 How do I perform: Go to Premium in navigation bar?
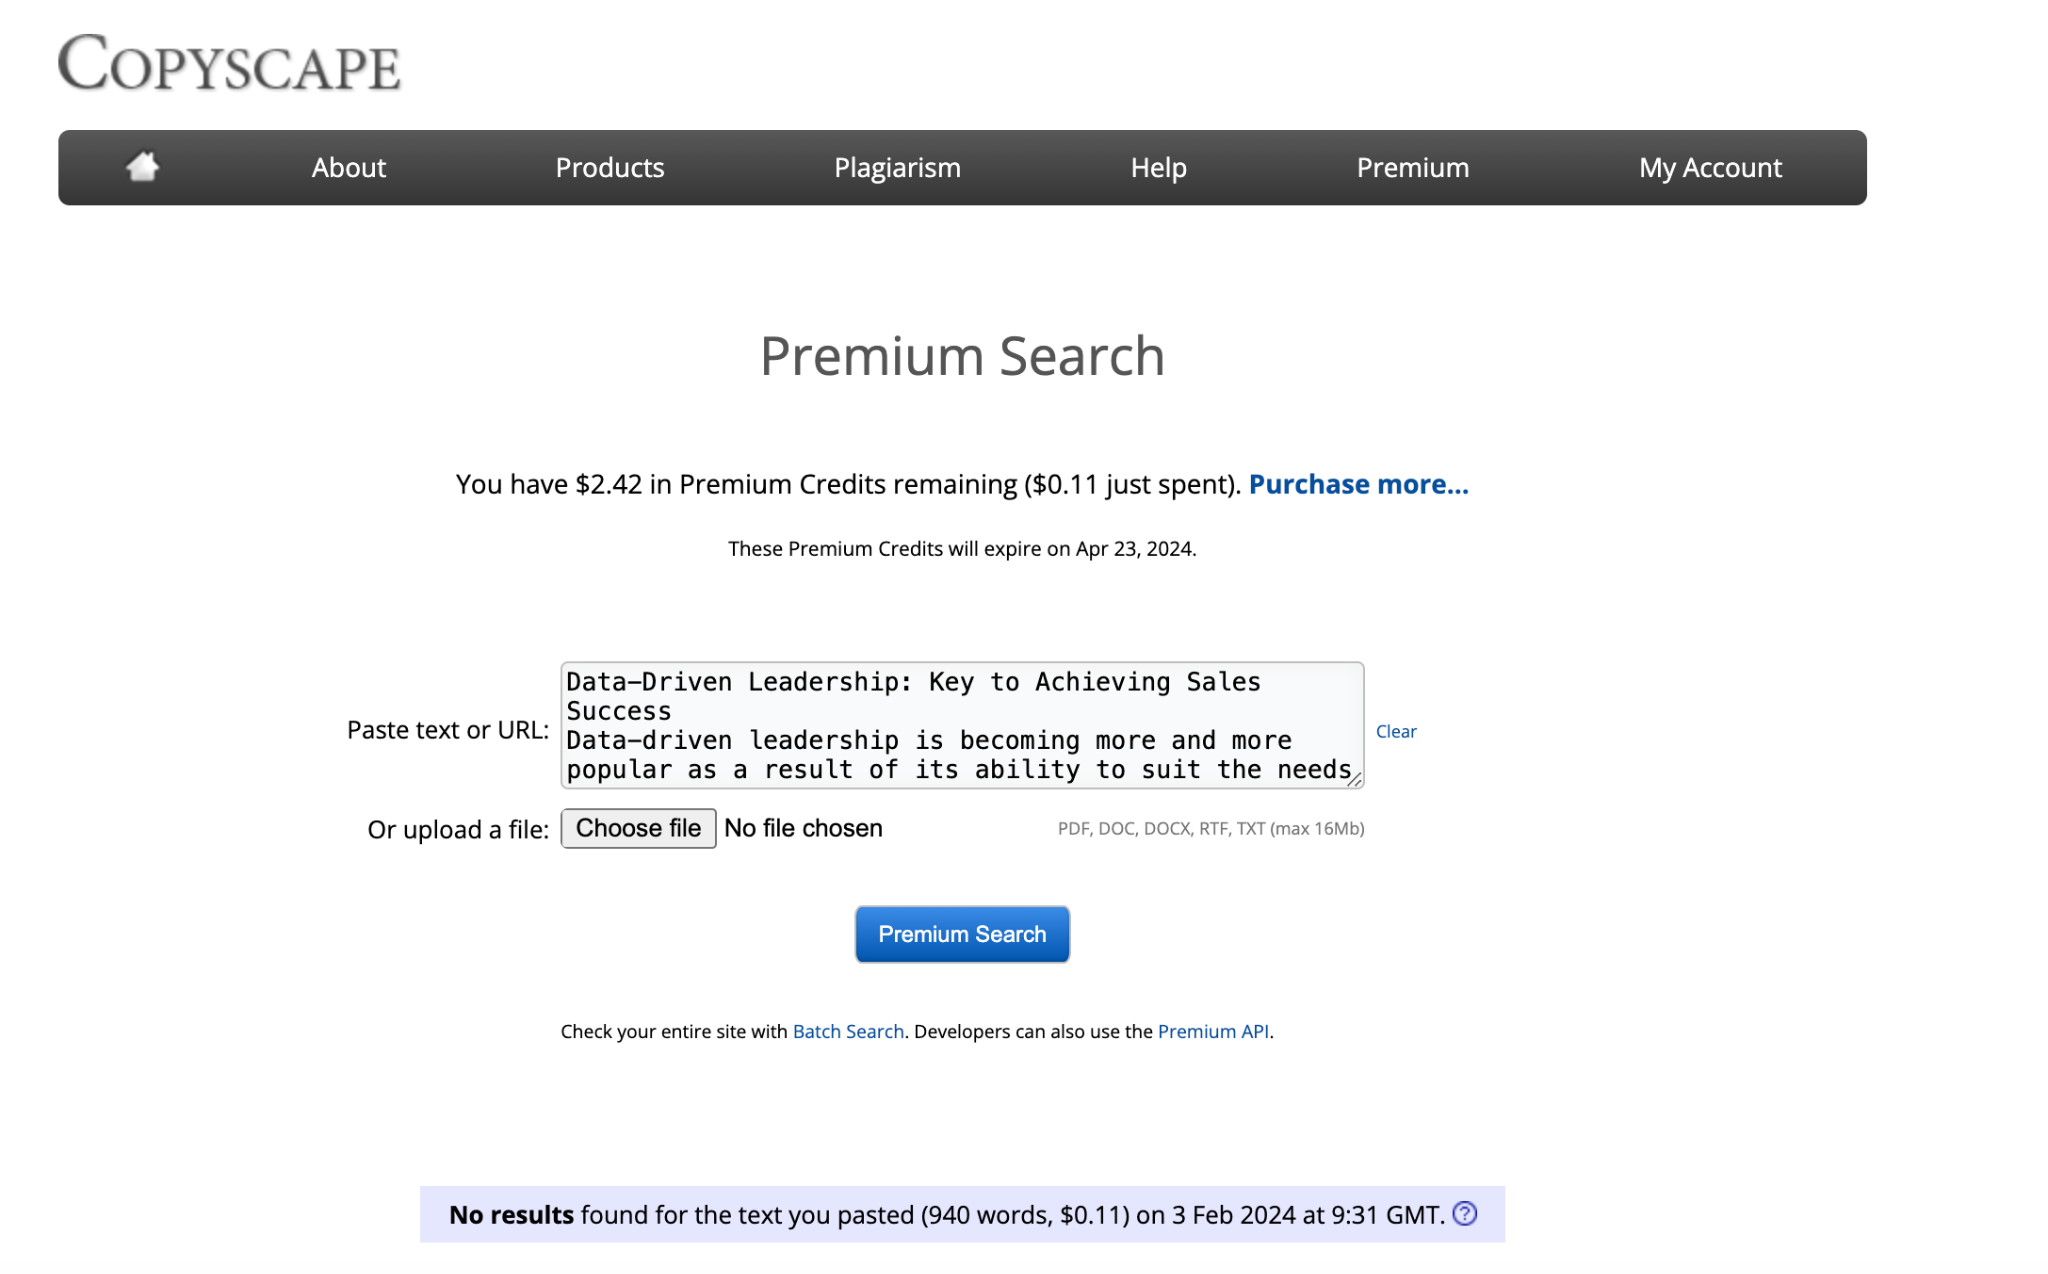[1412, 167]
